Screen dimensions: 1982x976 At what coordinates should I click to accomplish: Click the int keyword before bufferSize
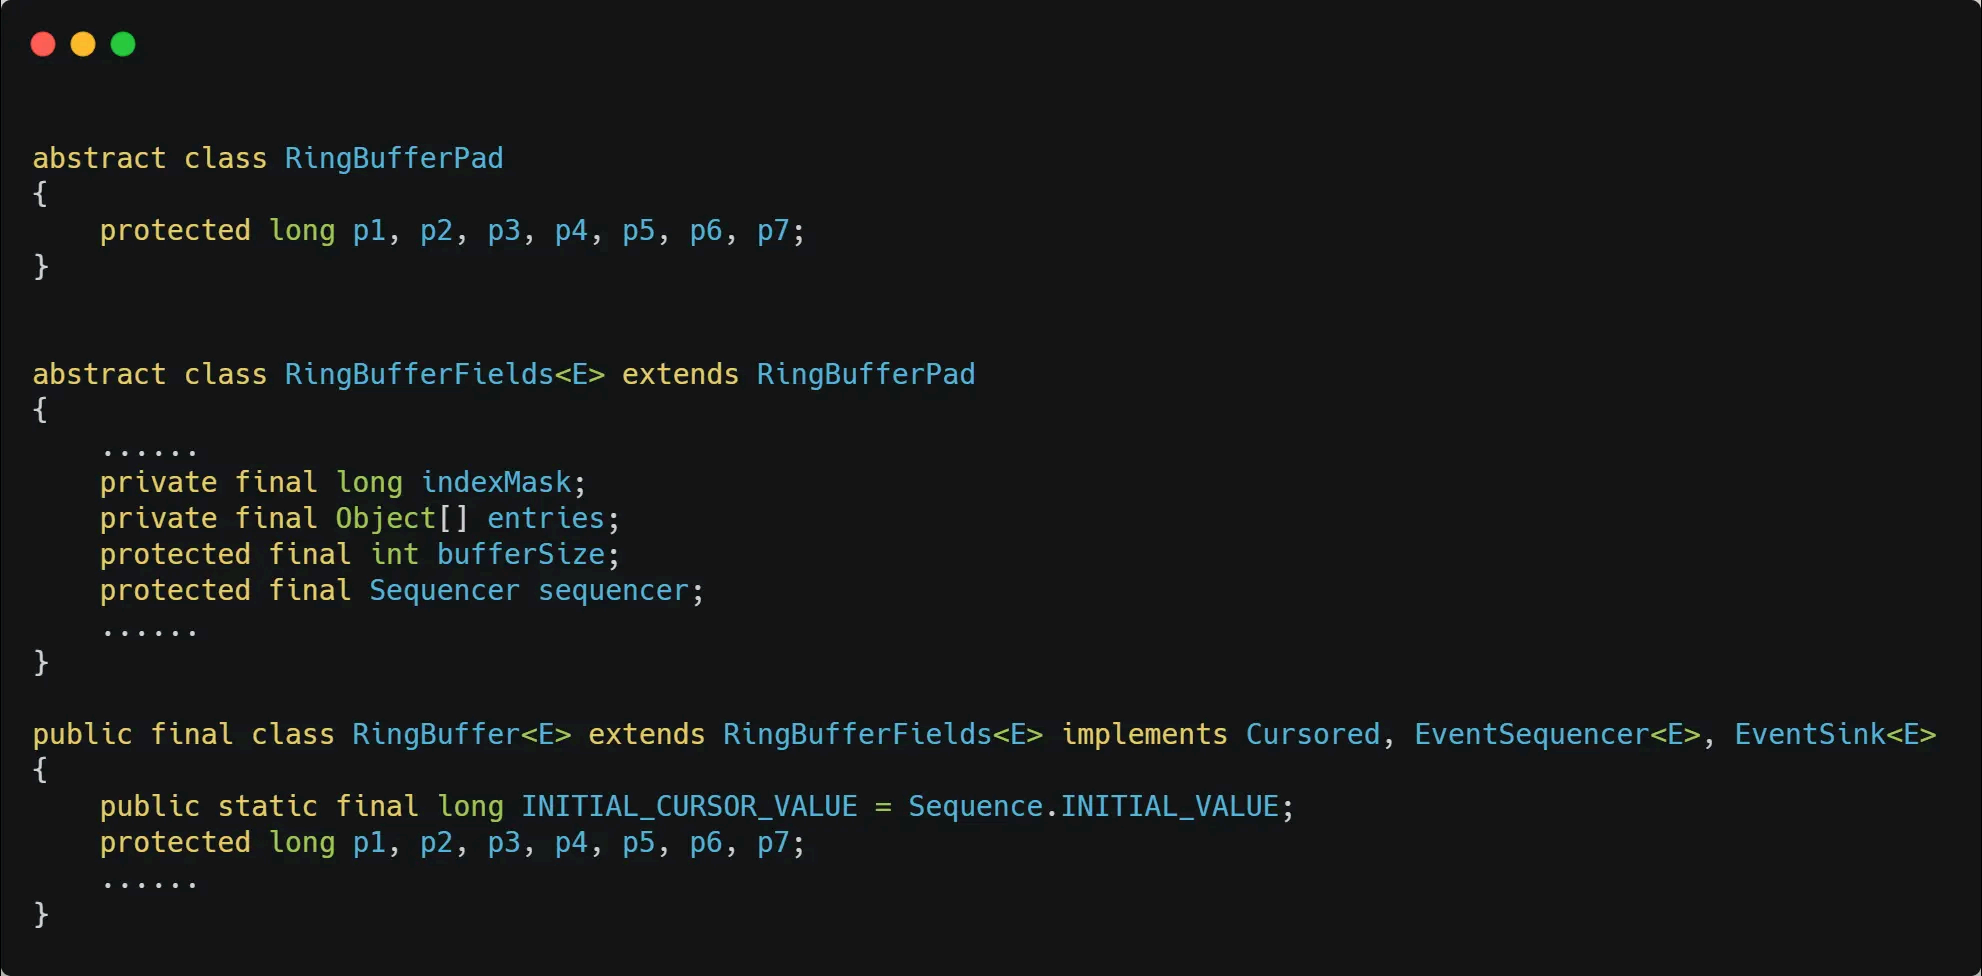394,554
